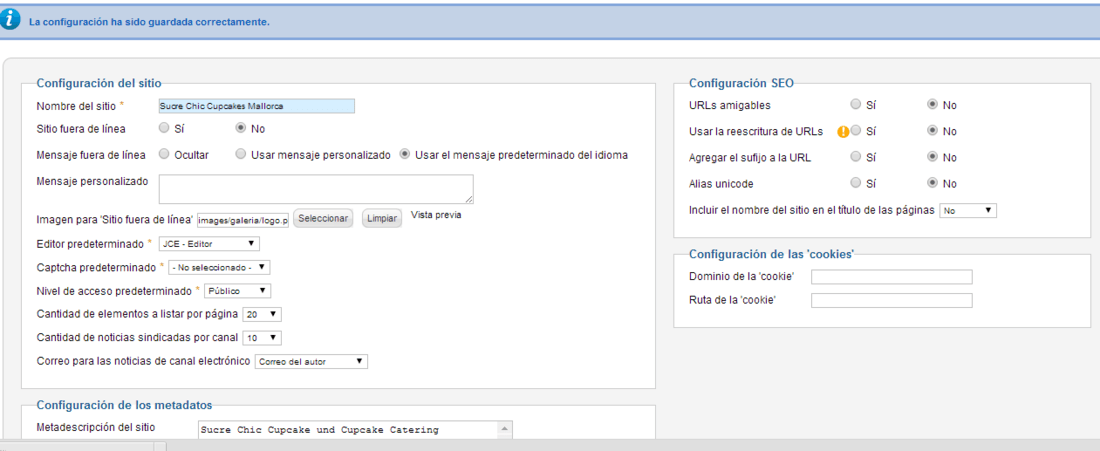
Task: Click the orange warning icon beside URL rewriting
Action: click(843, 131)
